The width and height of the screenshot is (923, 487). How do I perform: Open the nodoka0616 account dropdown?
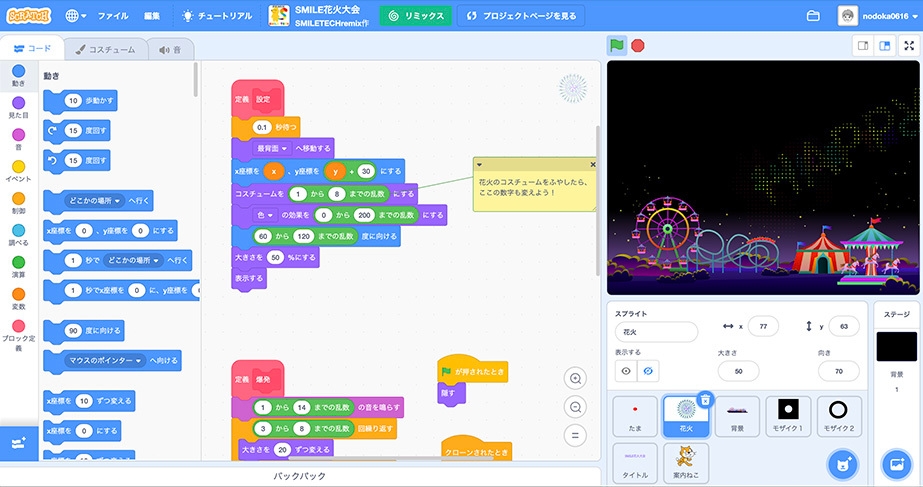pos(878,16)
